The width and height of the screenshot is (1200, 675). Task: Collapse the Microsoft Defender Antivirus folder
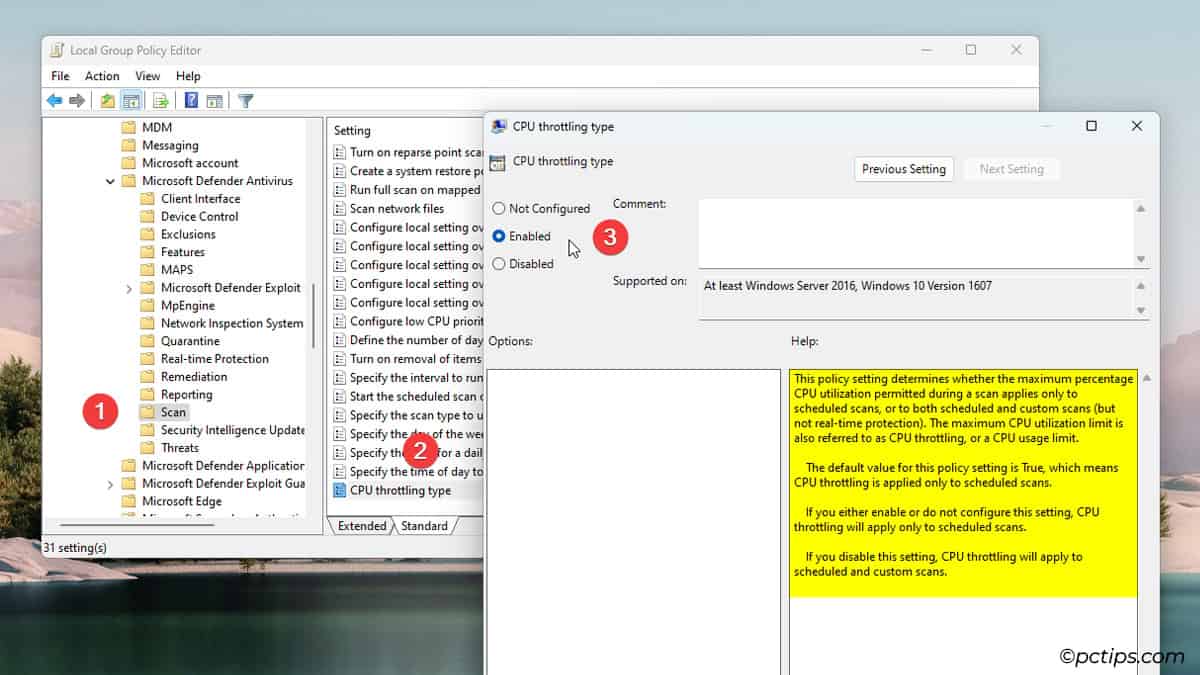pyautogui.click(x=110, y=180)
